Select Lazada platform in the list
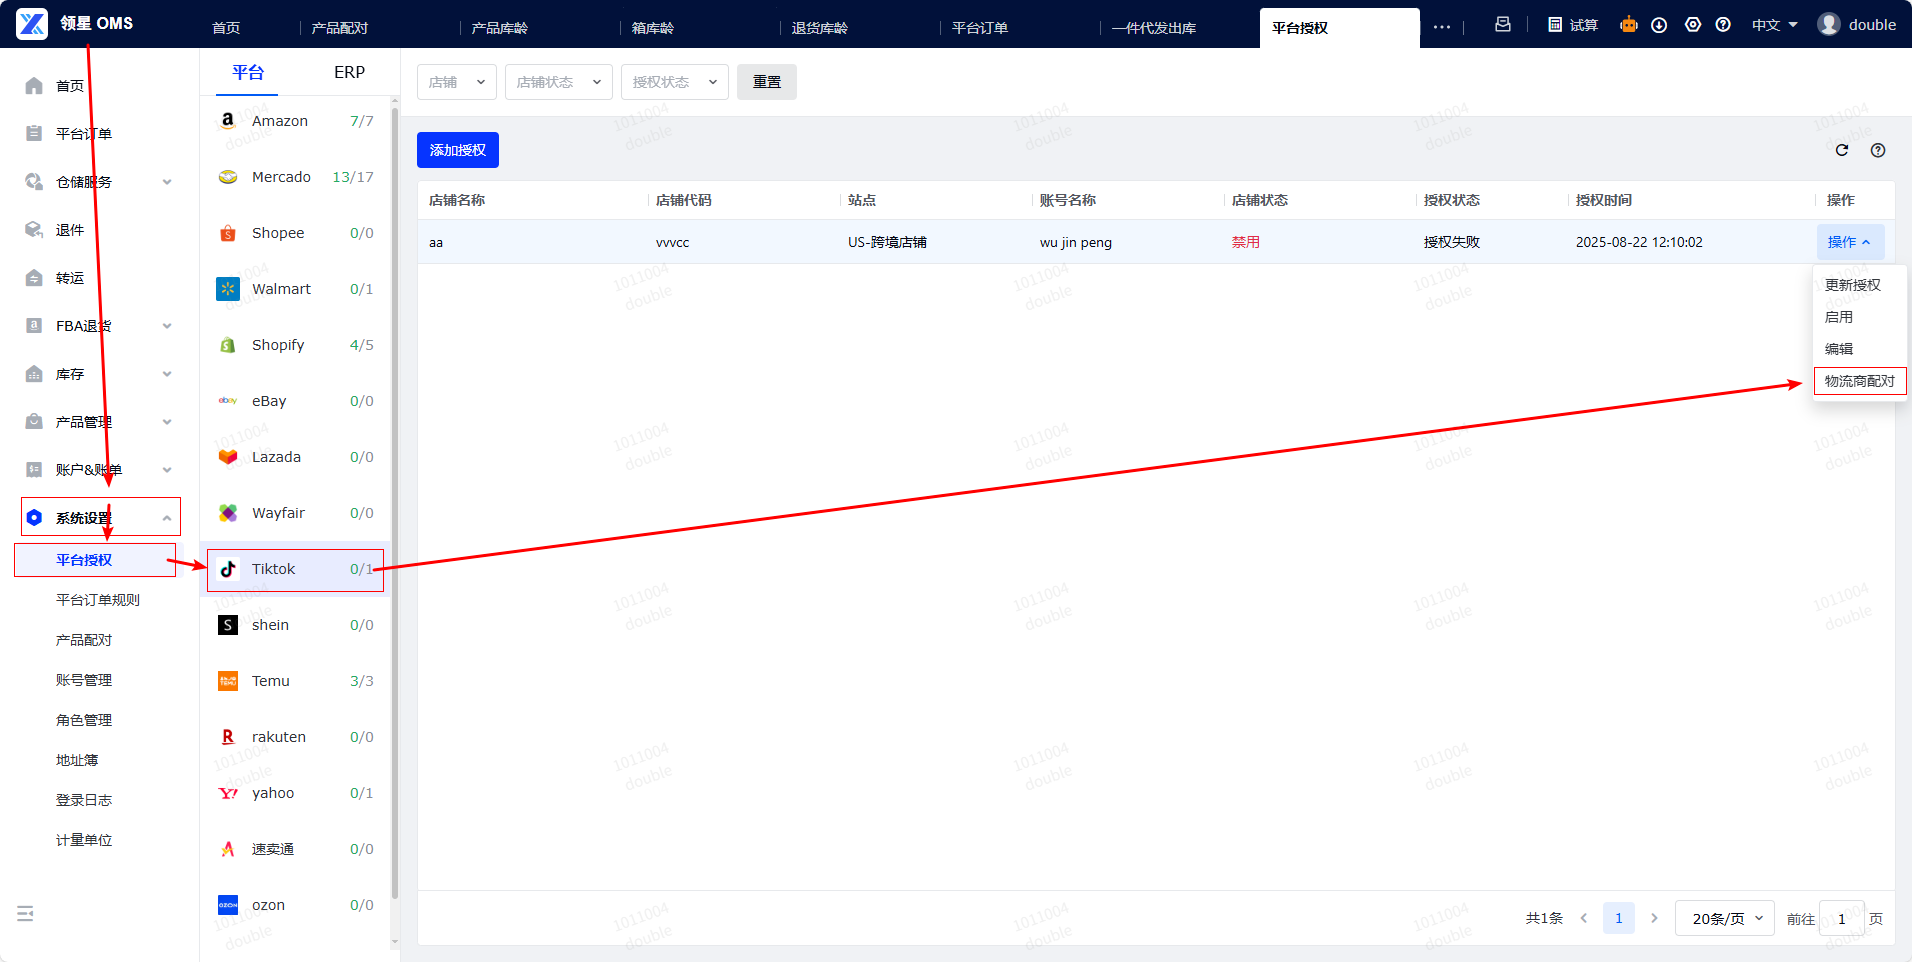The height and width of the screenshot is (962, 1912). [x=295, y=457]
